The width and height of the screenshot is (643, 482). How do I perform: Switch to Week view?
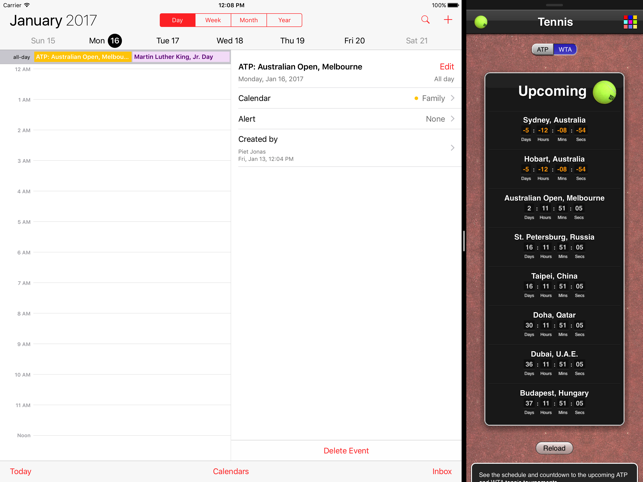pyautogui.click(x=213, y=20)
